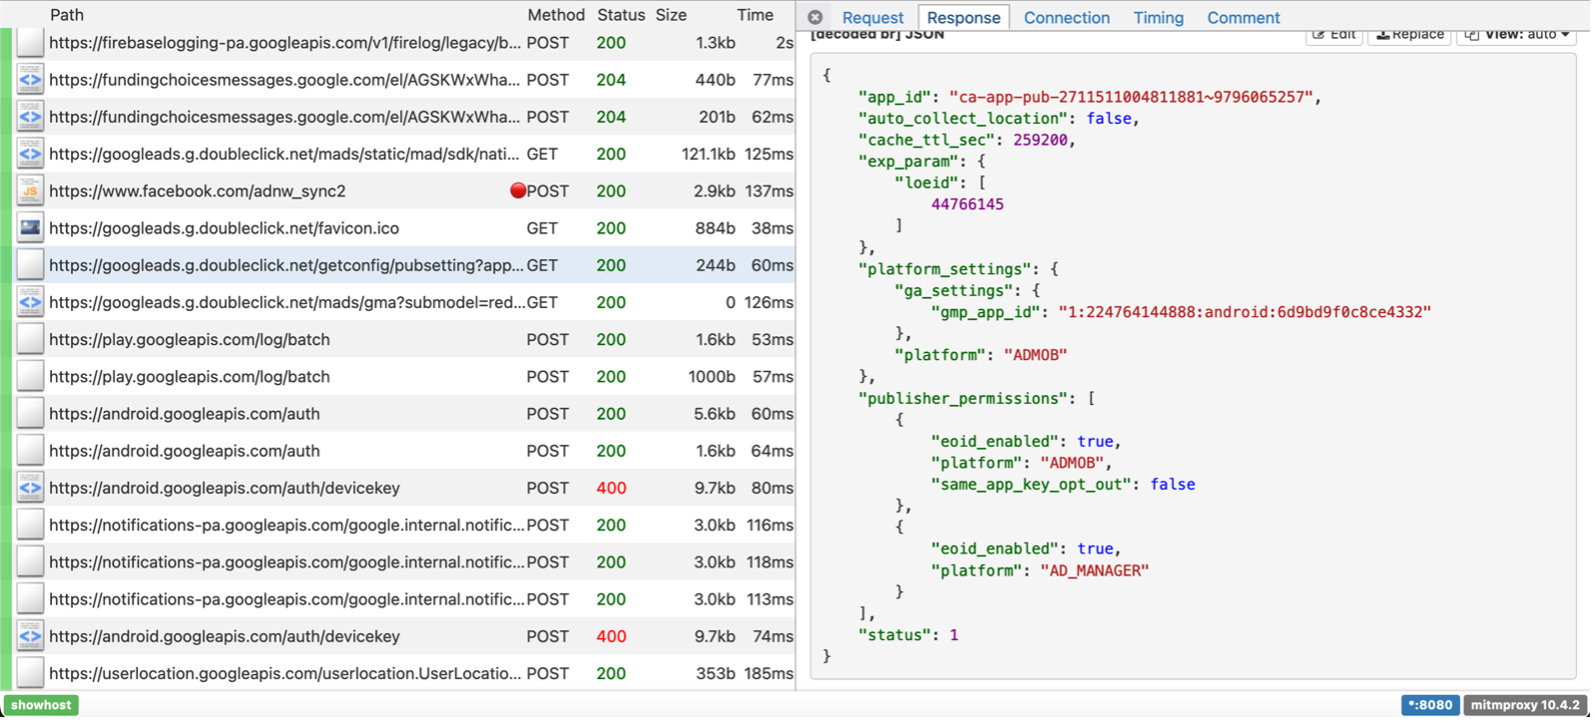
Task: Click the image icon of favicon.ico flow
Action: 30,228
